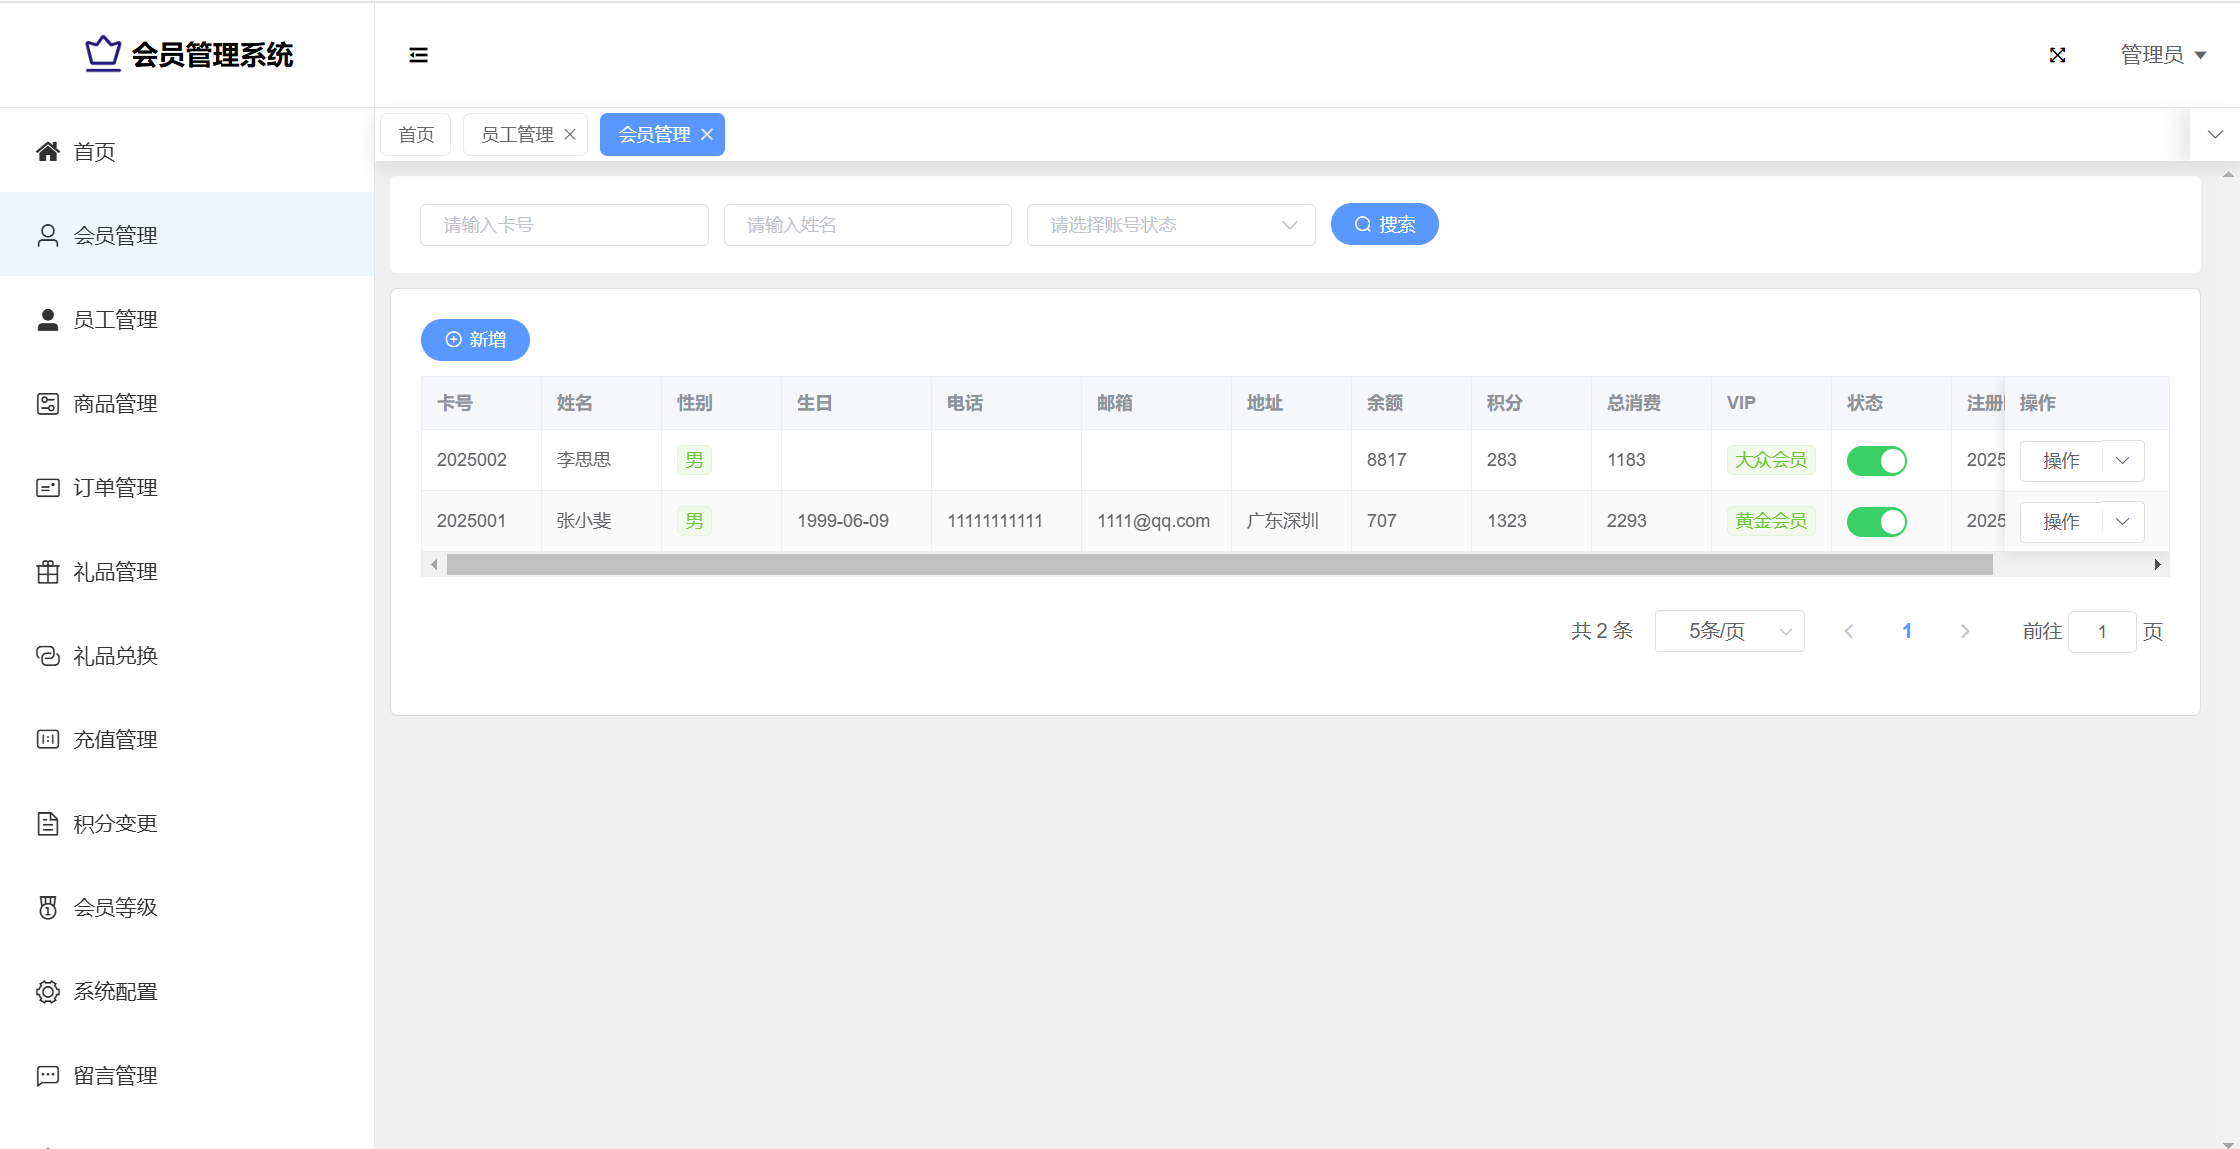The height and width of the screenshot is (1149, 2240).
Task: Toggle status switch for 张小斐
Action: click(x=1876, y=522)
